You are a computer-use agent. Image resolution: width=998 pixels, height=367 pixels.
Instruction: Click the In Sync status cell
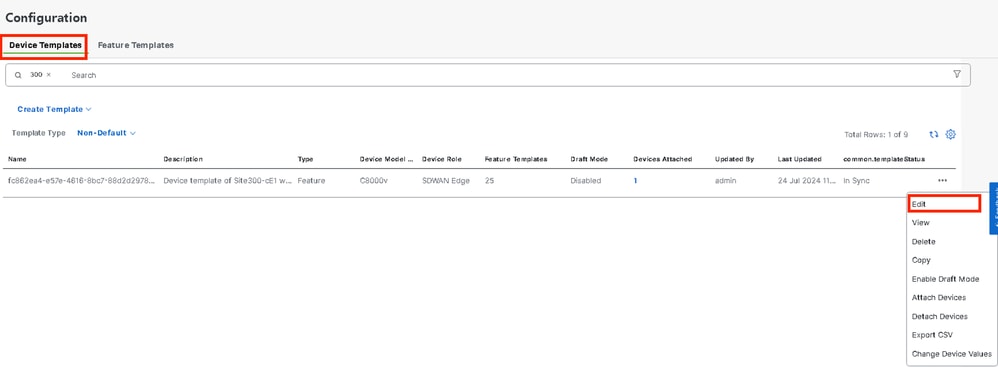tap(856, 181)
